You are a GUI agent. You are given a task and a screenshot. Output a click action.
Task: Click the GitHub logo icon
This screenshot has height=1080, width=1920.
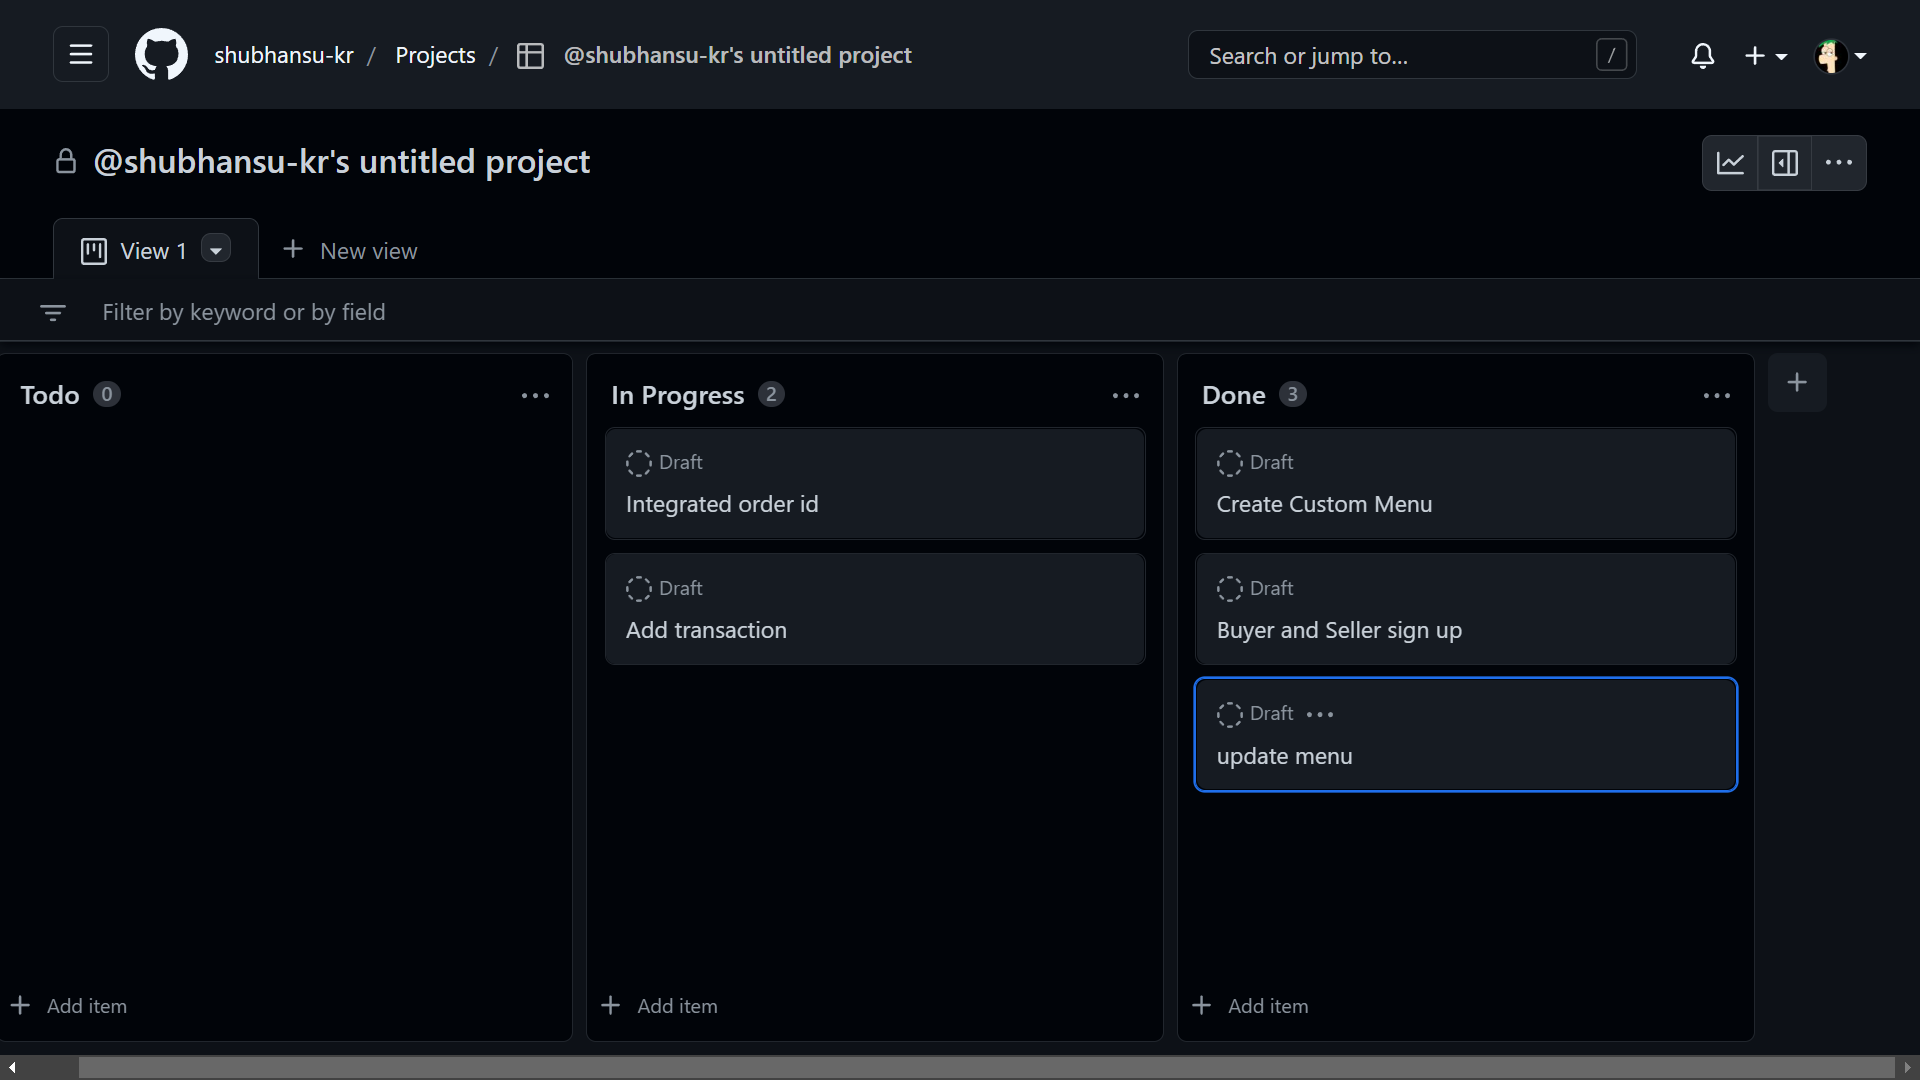[x=161, y=54]
